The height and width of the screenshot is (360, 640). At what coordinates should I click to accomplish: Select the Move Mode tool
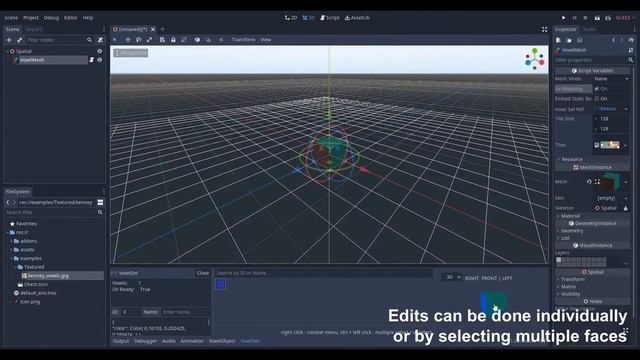pyautogui.click(x=128, y=40)
